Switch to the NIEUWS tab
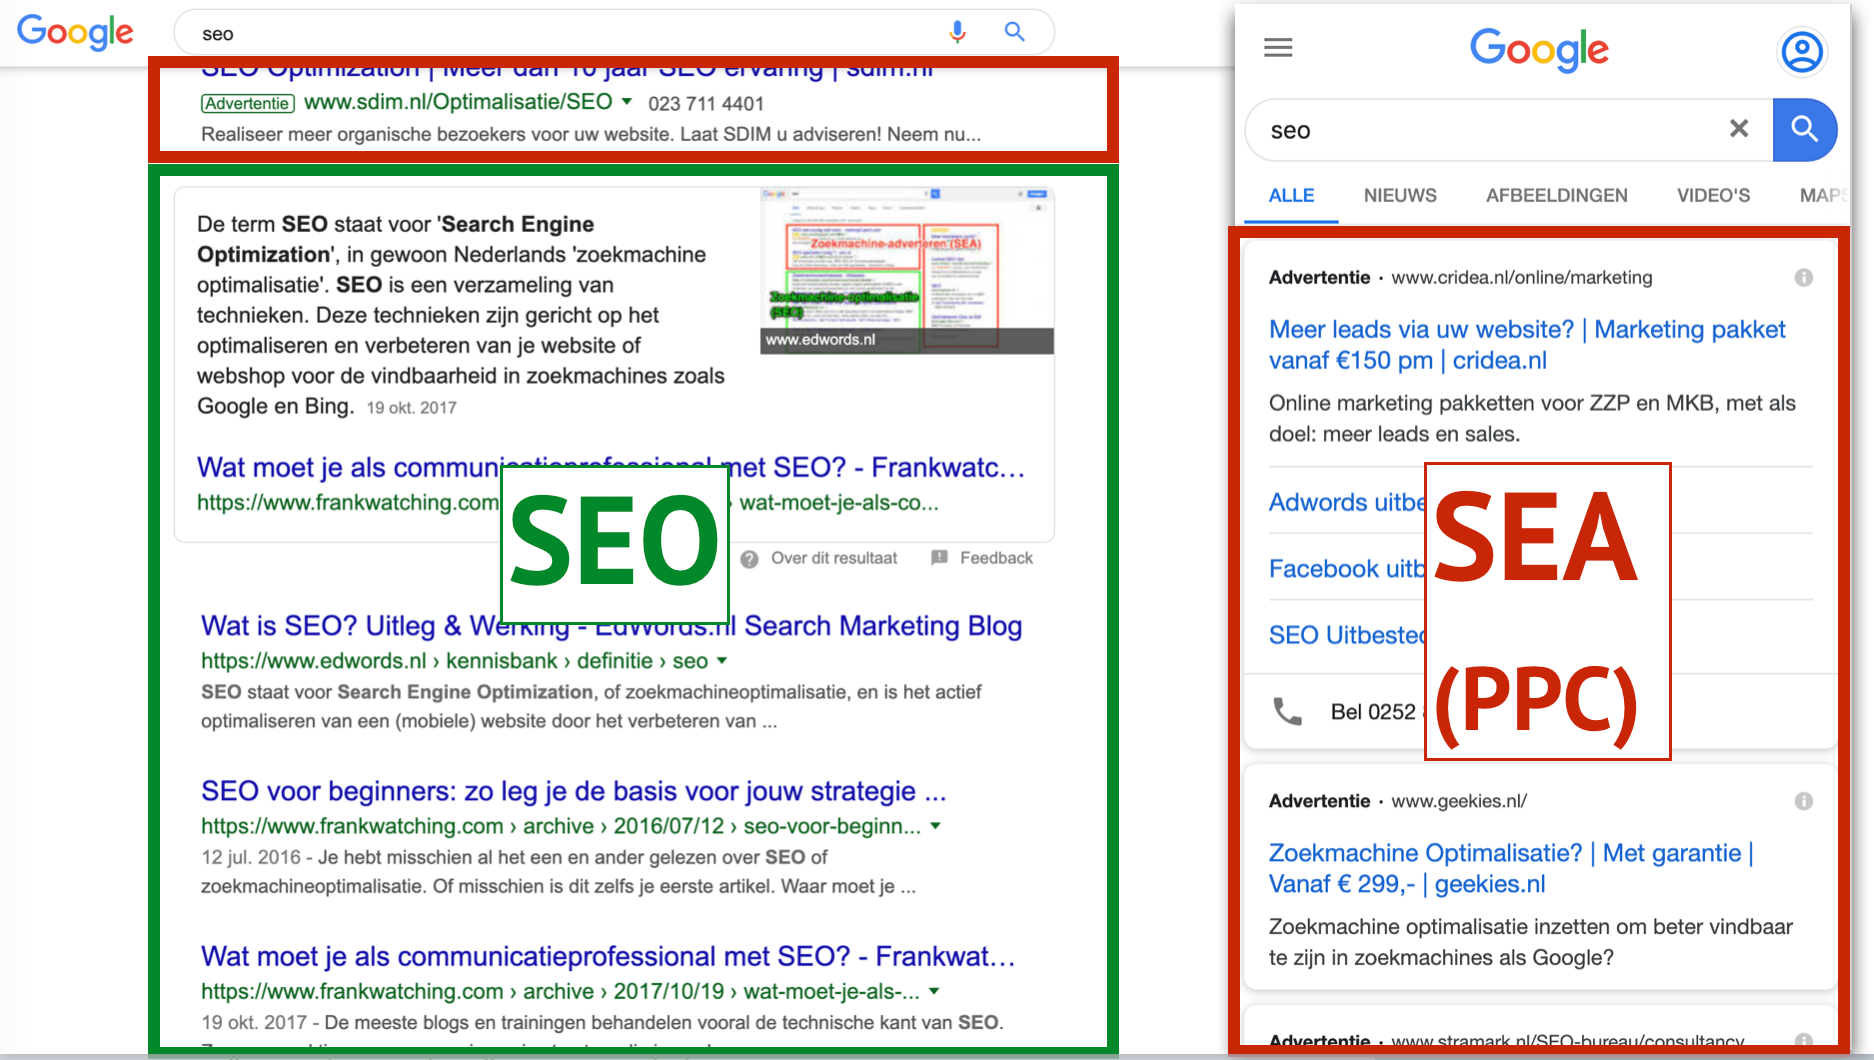Image resolution: width=1874 pixels, height=1060 pixels. point(1400,196)
